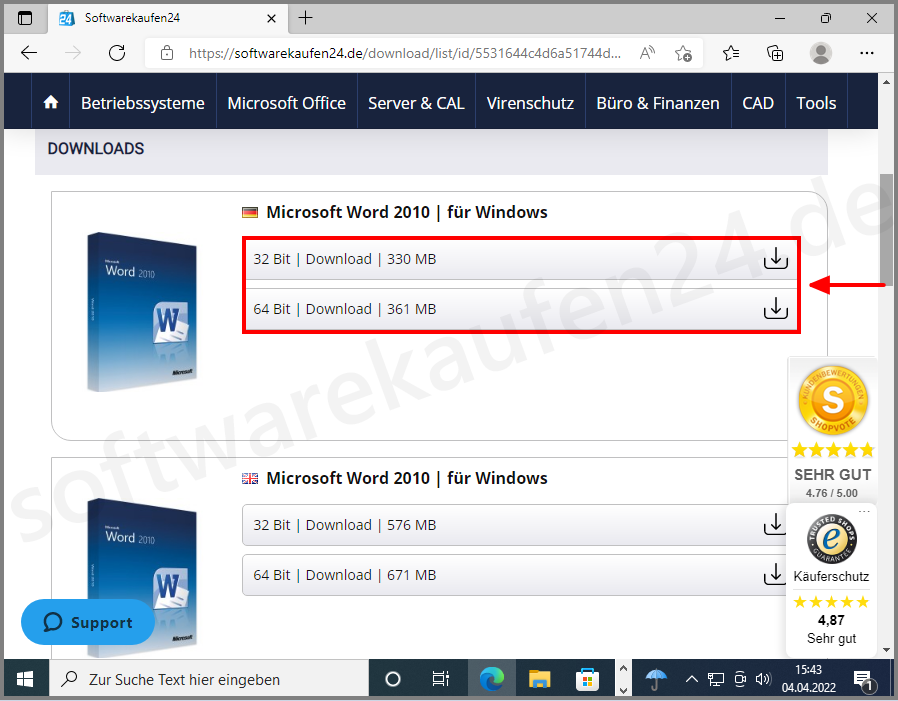Open Edge Settings and more menu
Viewport: 898px width, 701px height.
click(x=867, y=53)
